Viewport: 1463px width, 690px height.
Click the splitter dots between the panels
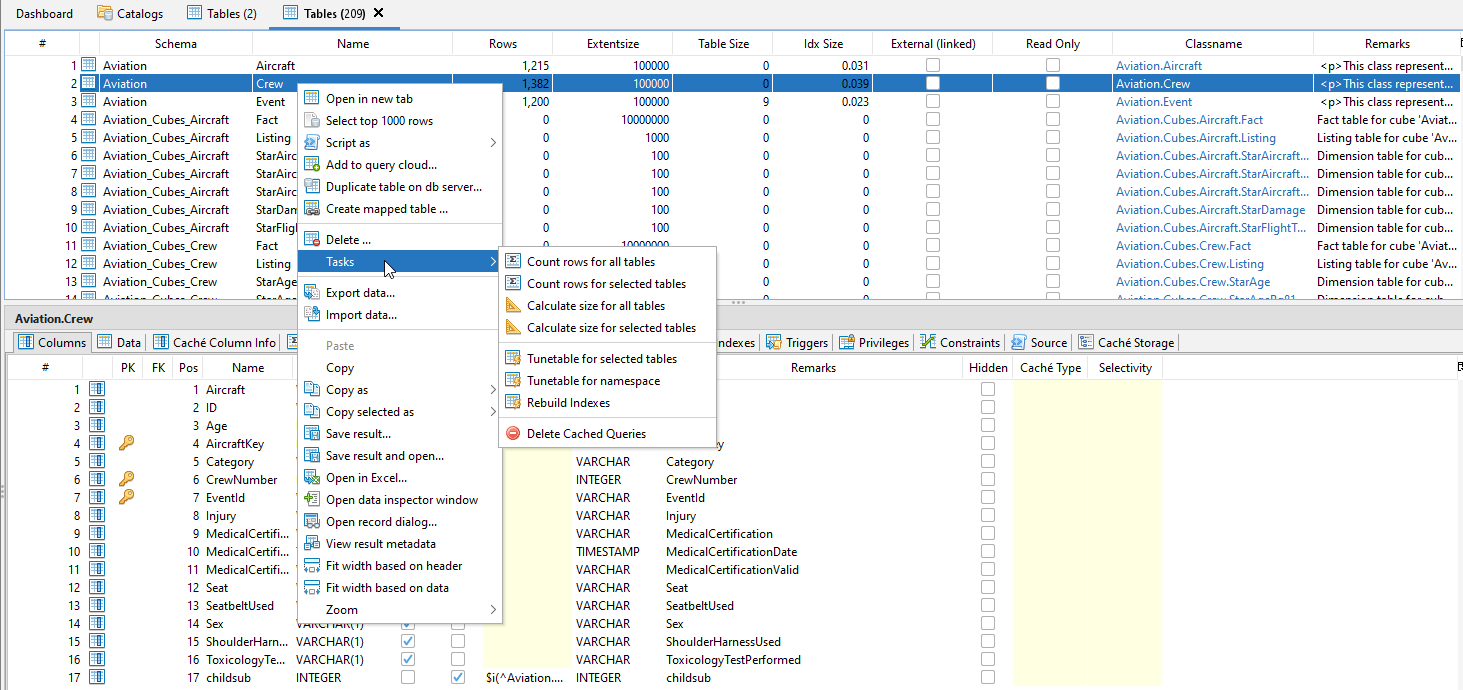pyautogui.click(x=737, y=302)
